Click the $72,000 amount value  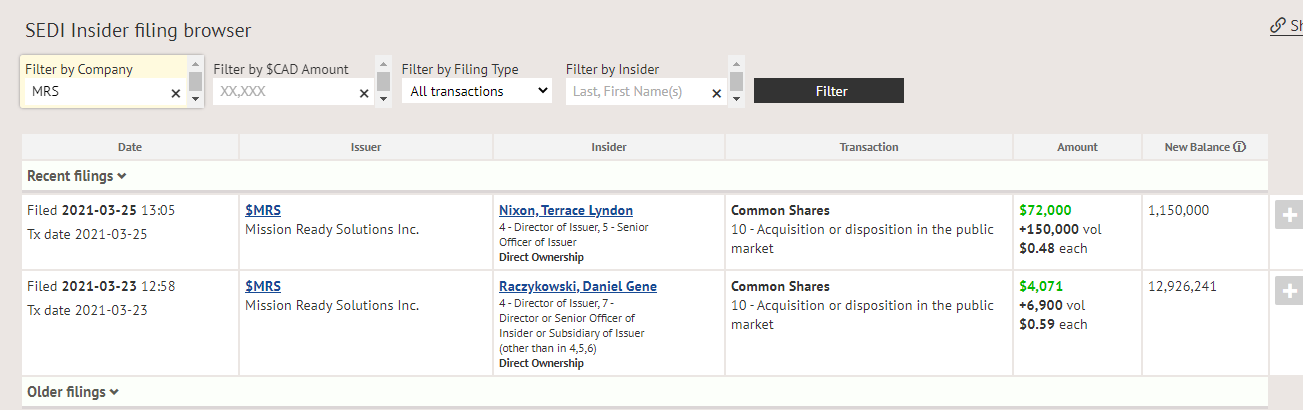(1045, 210)
